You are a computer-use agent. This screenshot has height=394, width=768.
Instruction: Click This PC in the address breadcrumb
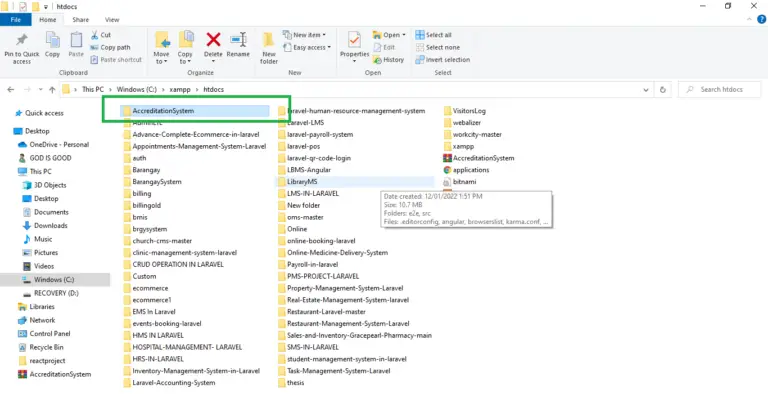(93, 90)
